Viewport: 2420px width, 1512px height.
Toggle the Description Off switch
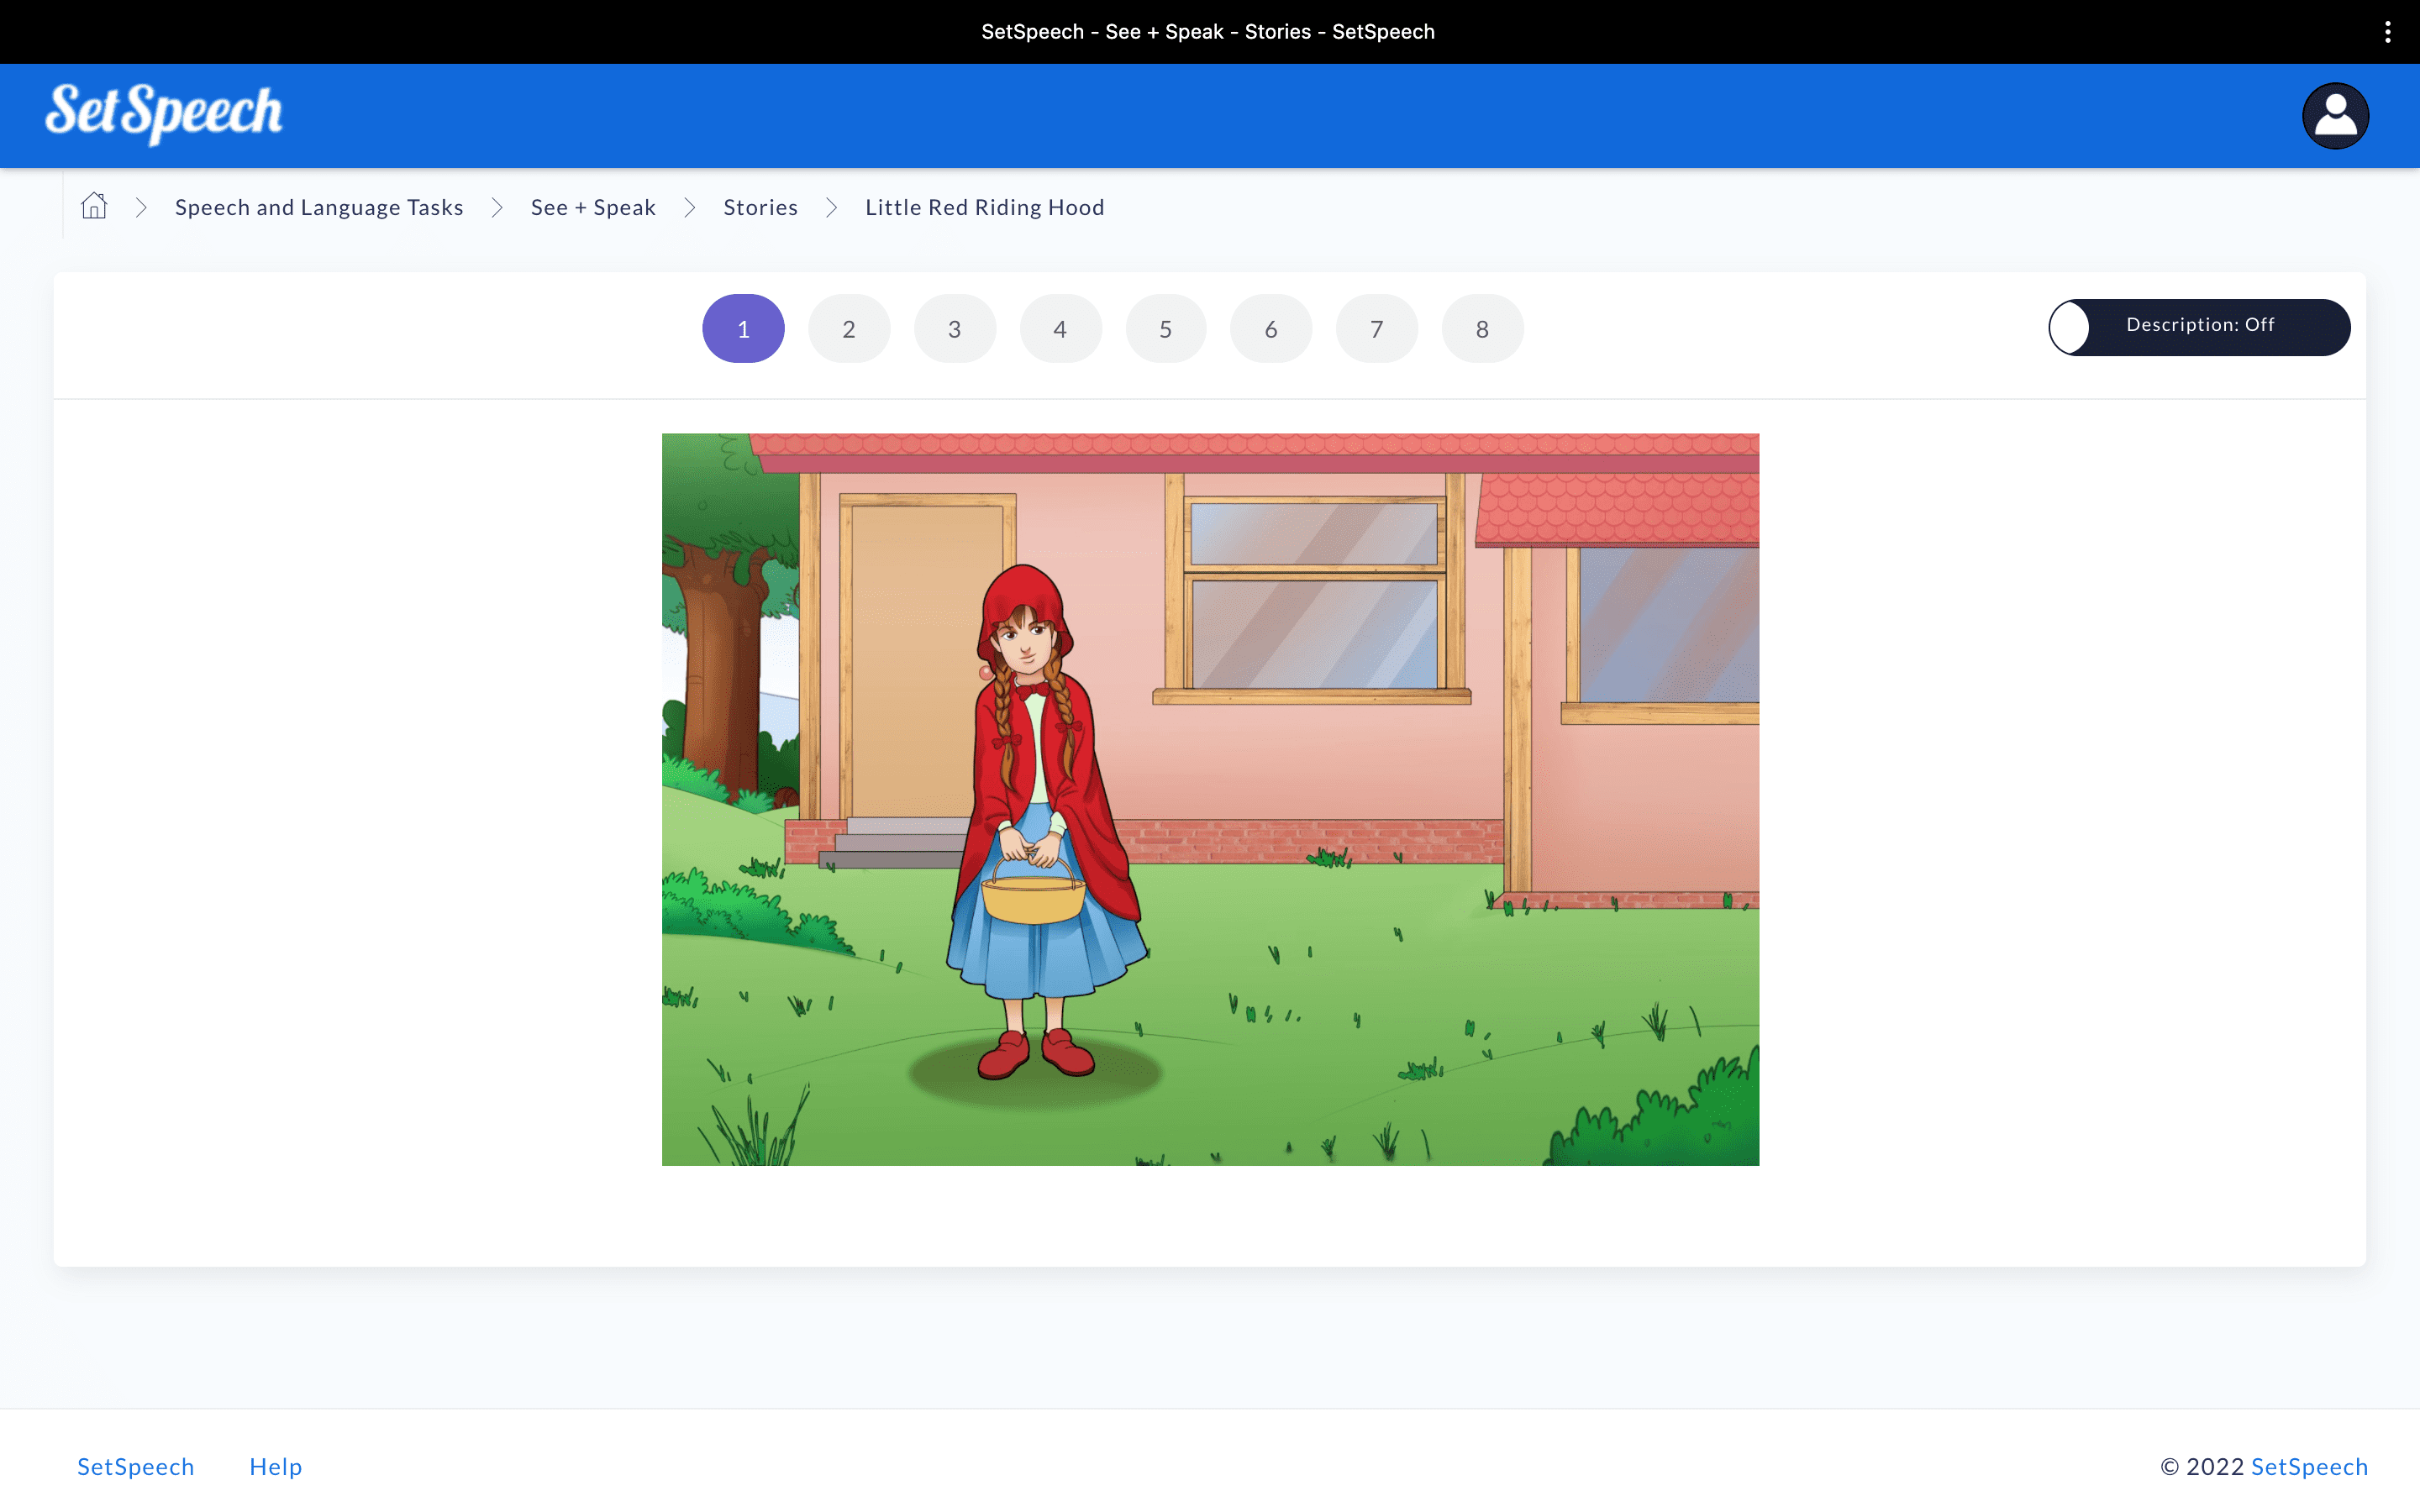coord(2198,327)
